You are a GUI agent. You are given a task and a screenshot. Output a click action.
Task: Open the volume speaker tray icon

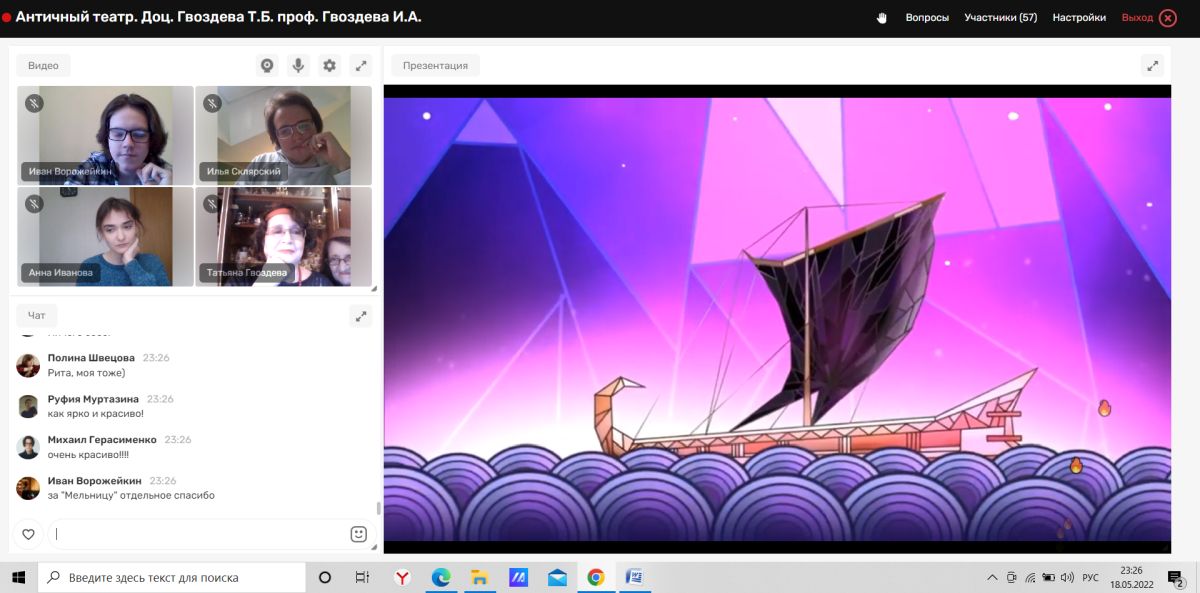[1067, 577]
